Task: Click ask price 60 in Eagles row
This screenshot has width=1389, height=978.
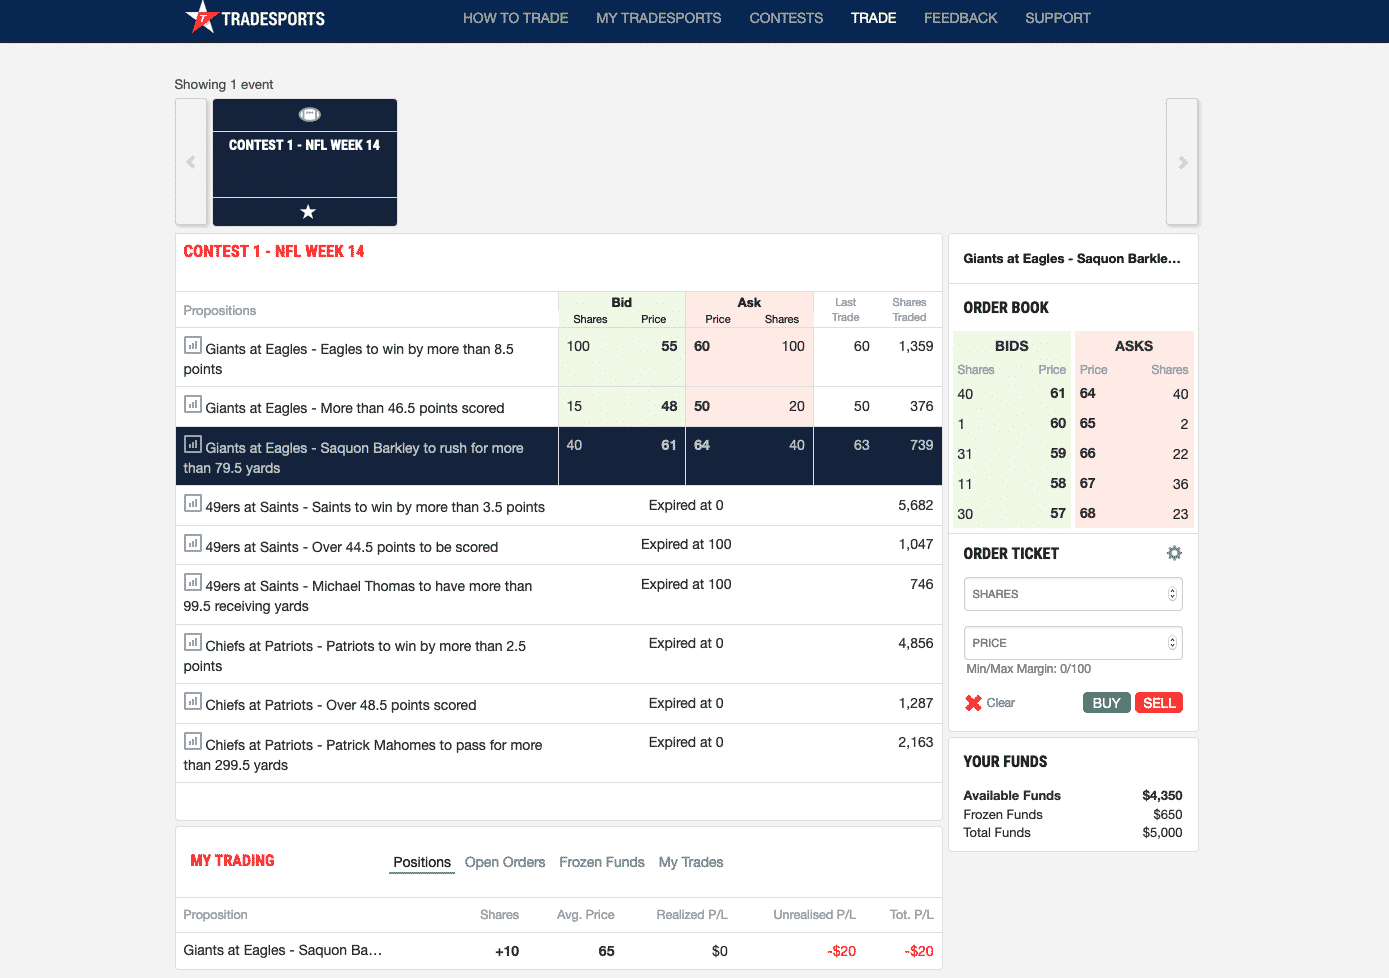Action: click(702, 346)
